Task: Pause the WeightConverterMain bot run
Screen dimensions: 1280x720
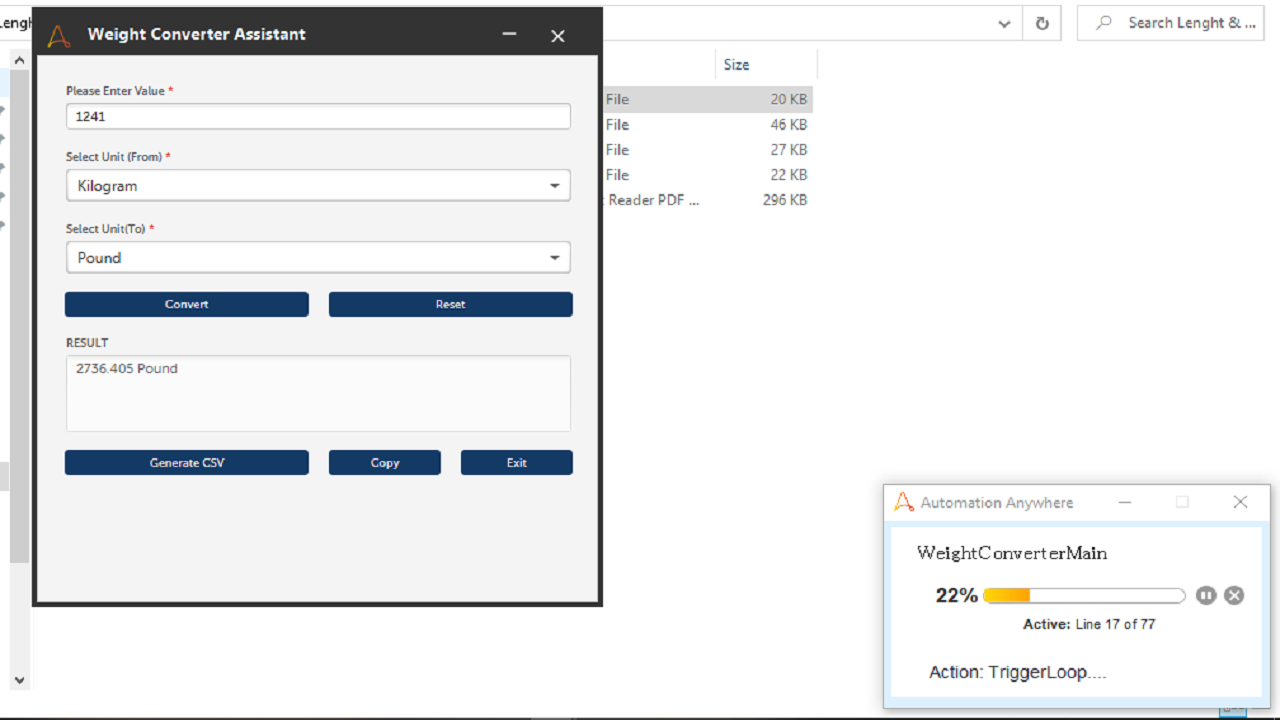Action: [x=1206, y=595]
